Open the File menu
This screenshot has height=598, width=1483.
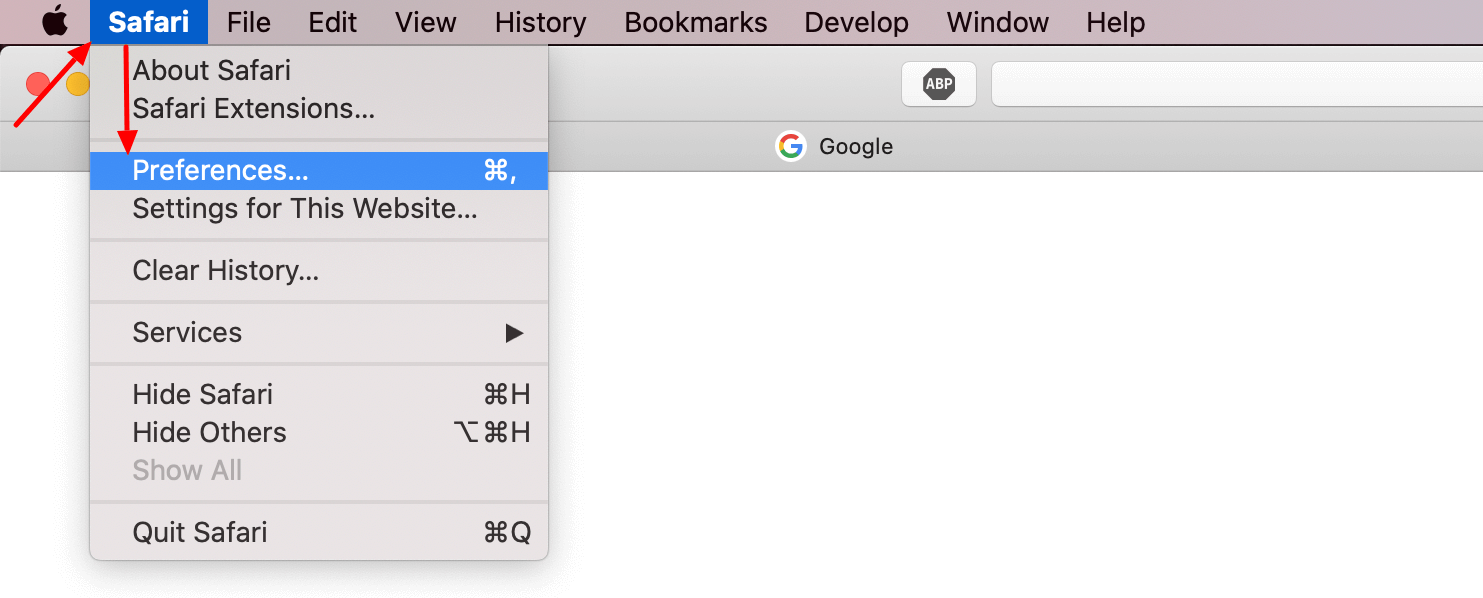pyautogui.click(x=249, y=22)
